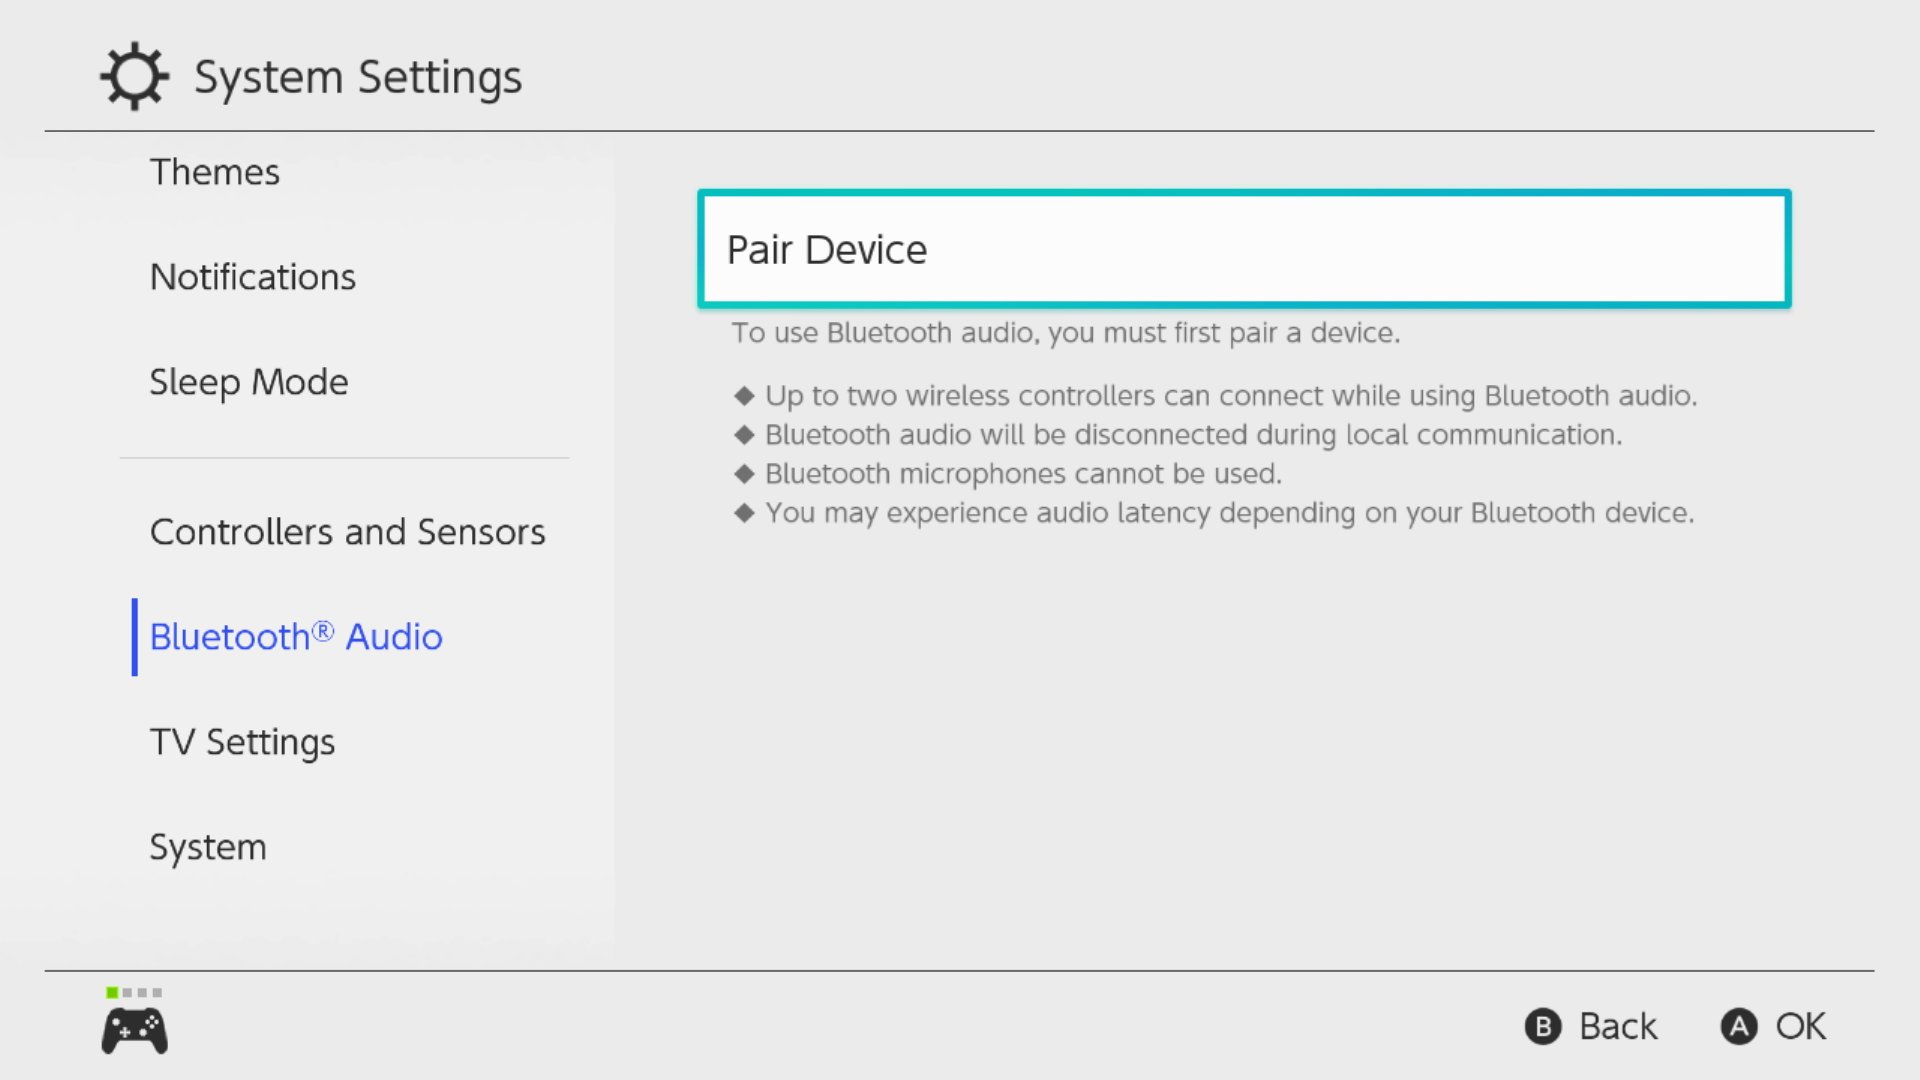Expand System settings subsection
The width and height of the screenshot is (1920, 1080).
point(207,845)
